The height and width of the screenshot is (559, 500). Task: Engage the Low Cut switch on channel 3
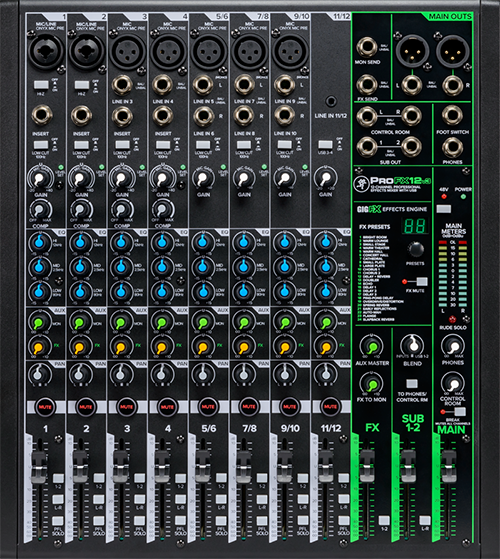point(122,145)
